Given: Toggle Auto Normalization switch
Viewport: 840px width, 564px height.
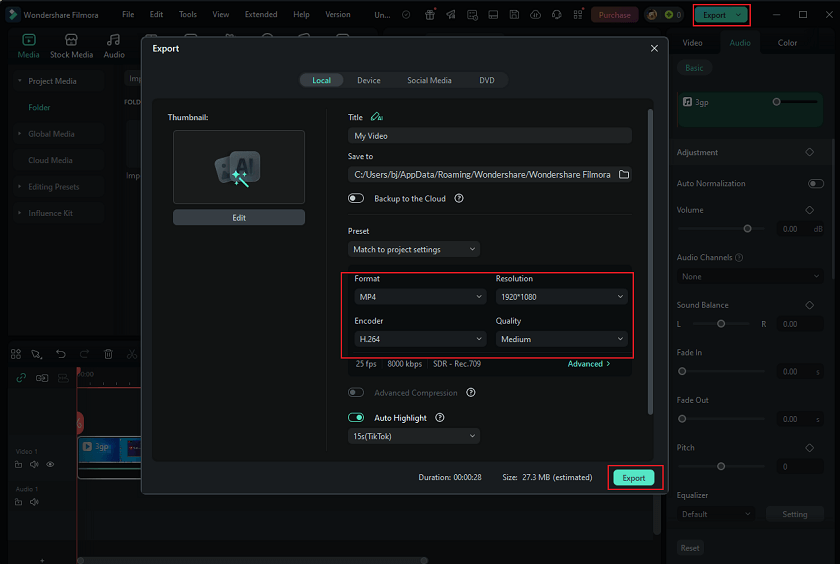Looking at the screenshot, I should point(815,183).
